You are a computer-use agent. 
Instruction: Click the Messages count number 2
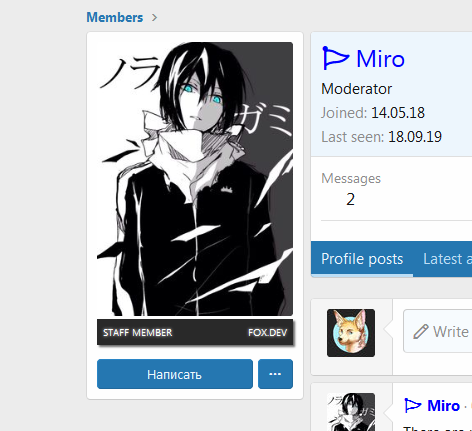350,199
